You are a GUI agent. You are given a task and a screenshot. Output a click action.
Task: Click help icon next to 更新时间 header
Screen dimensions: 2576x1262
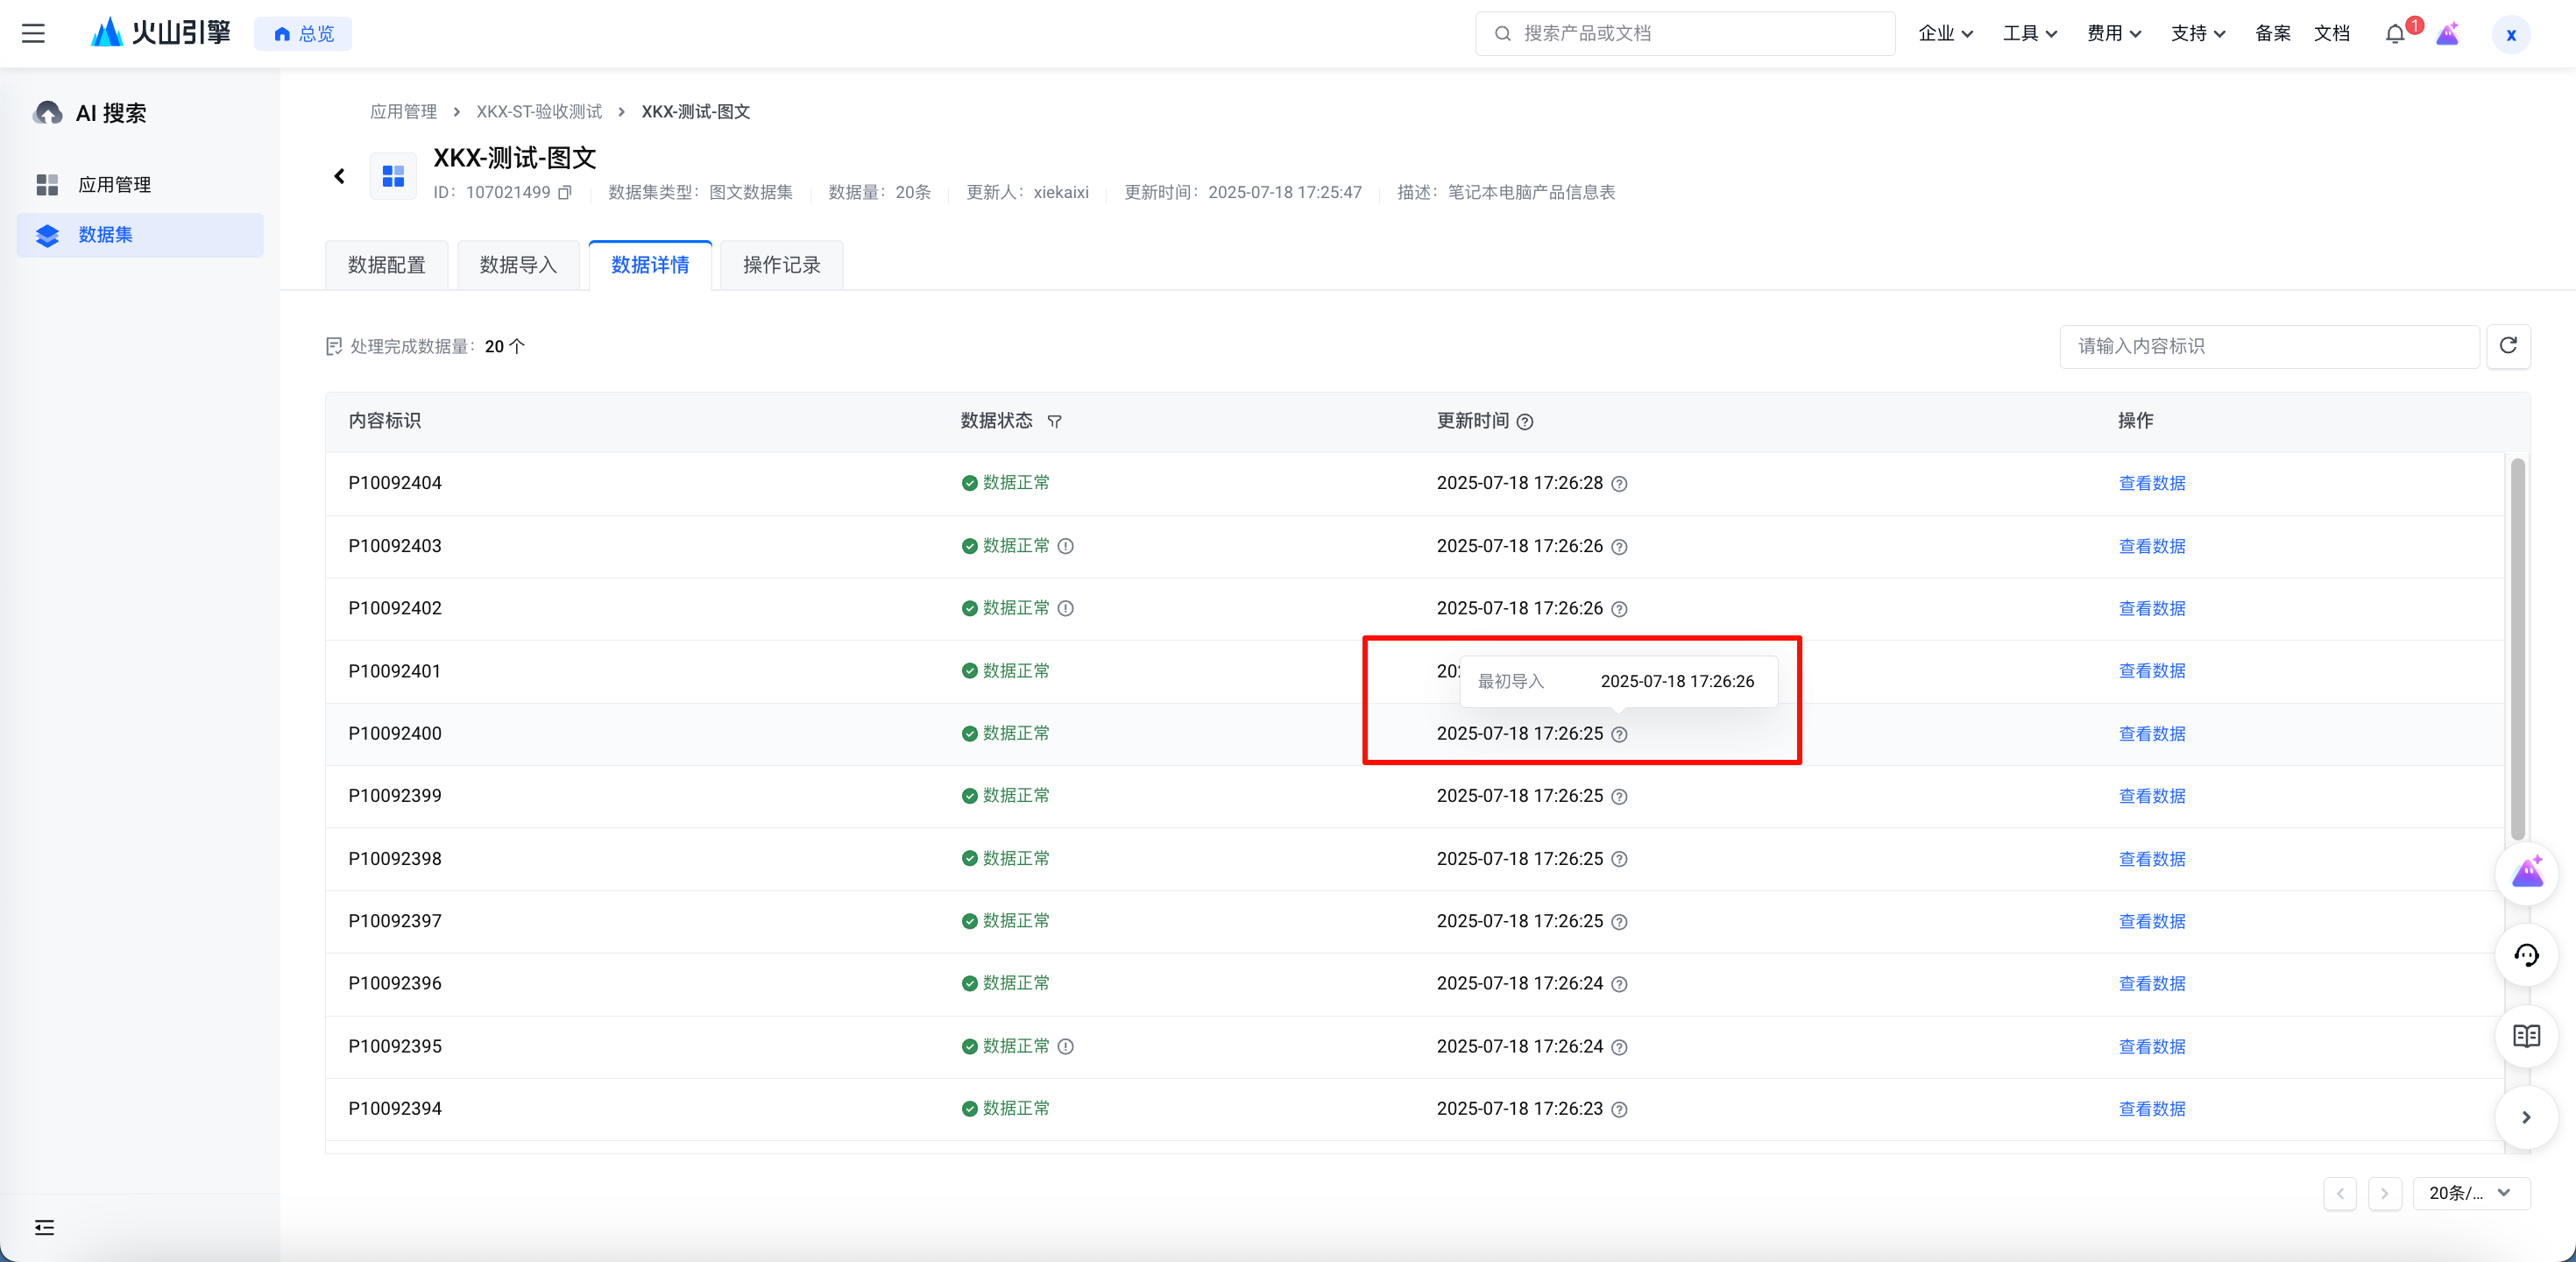1525,422
